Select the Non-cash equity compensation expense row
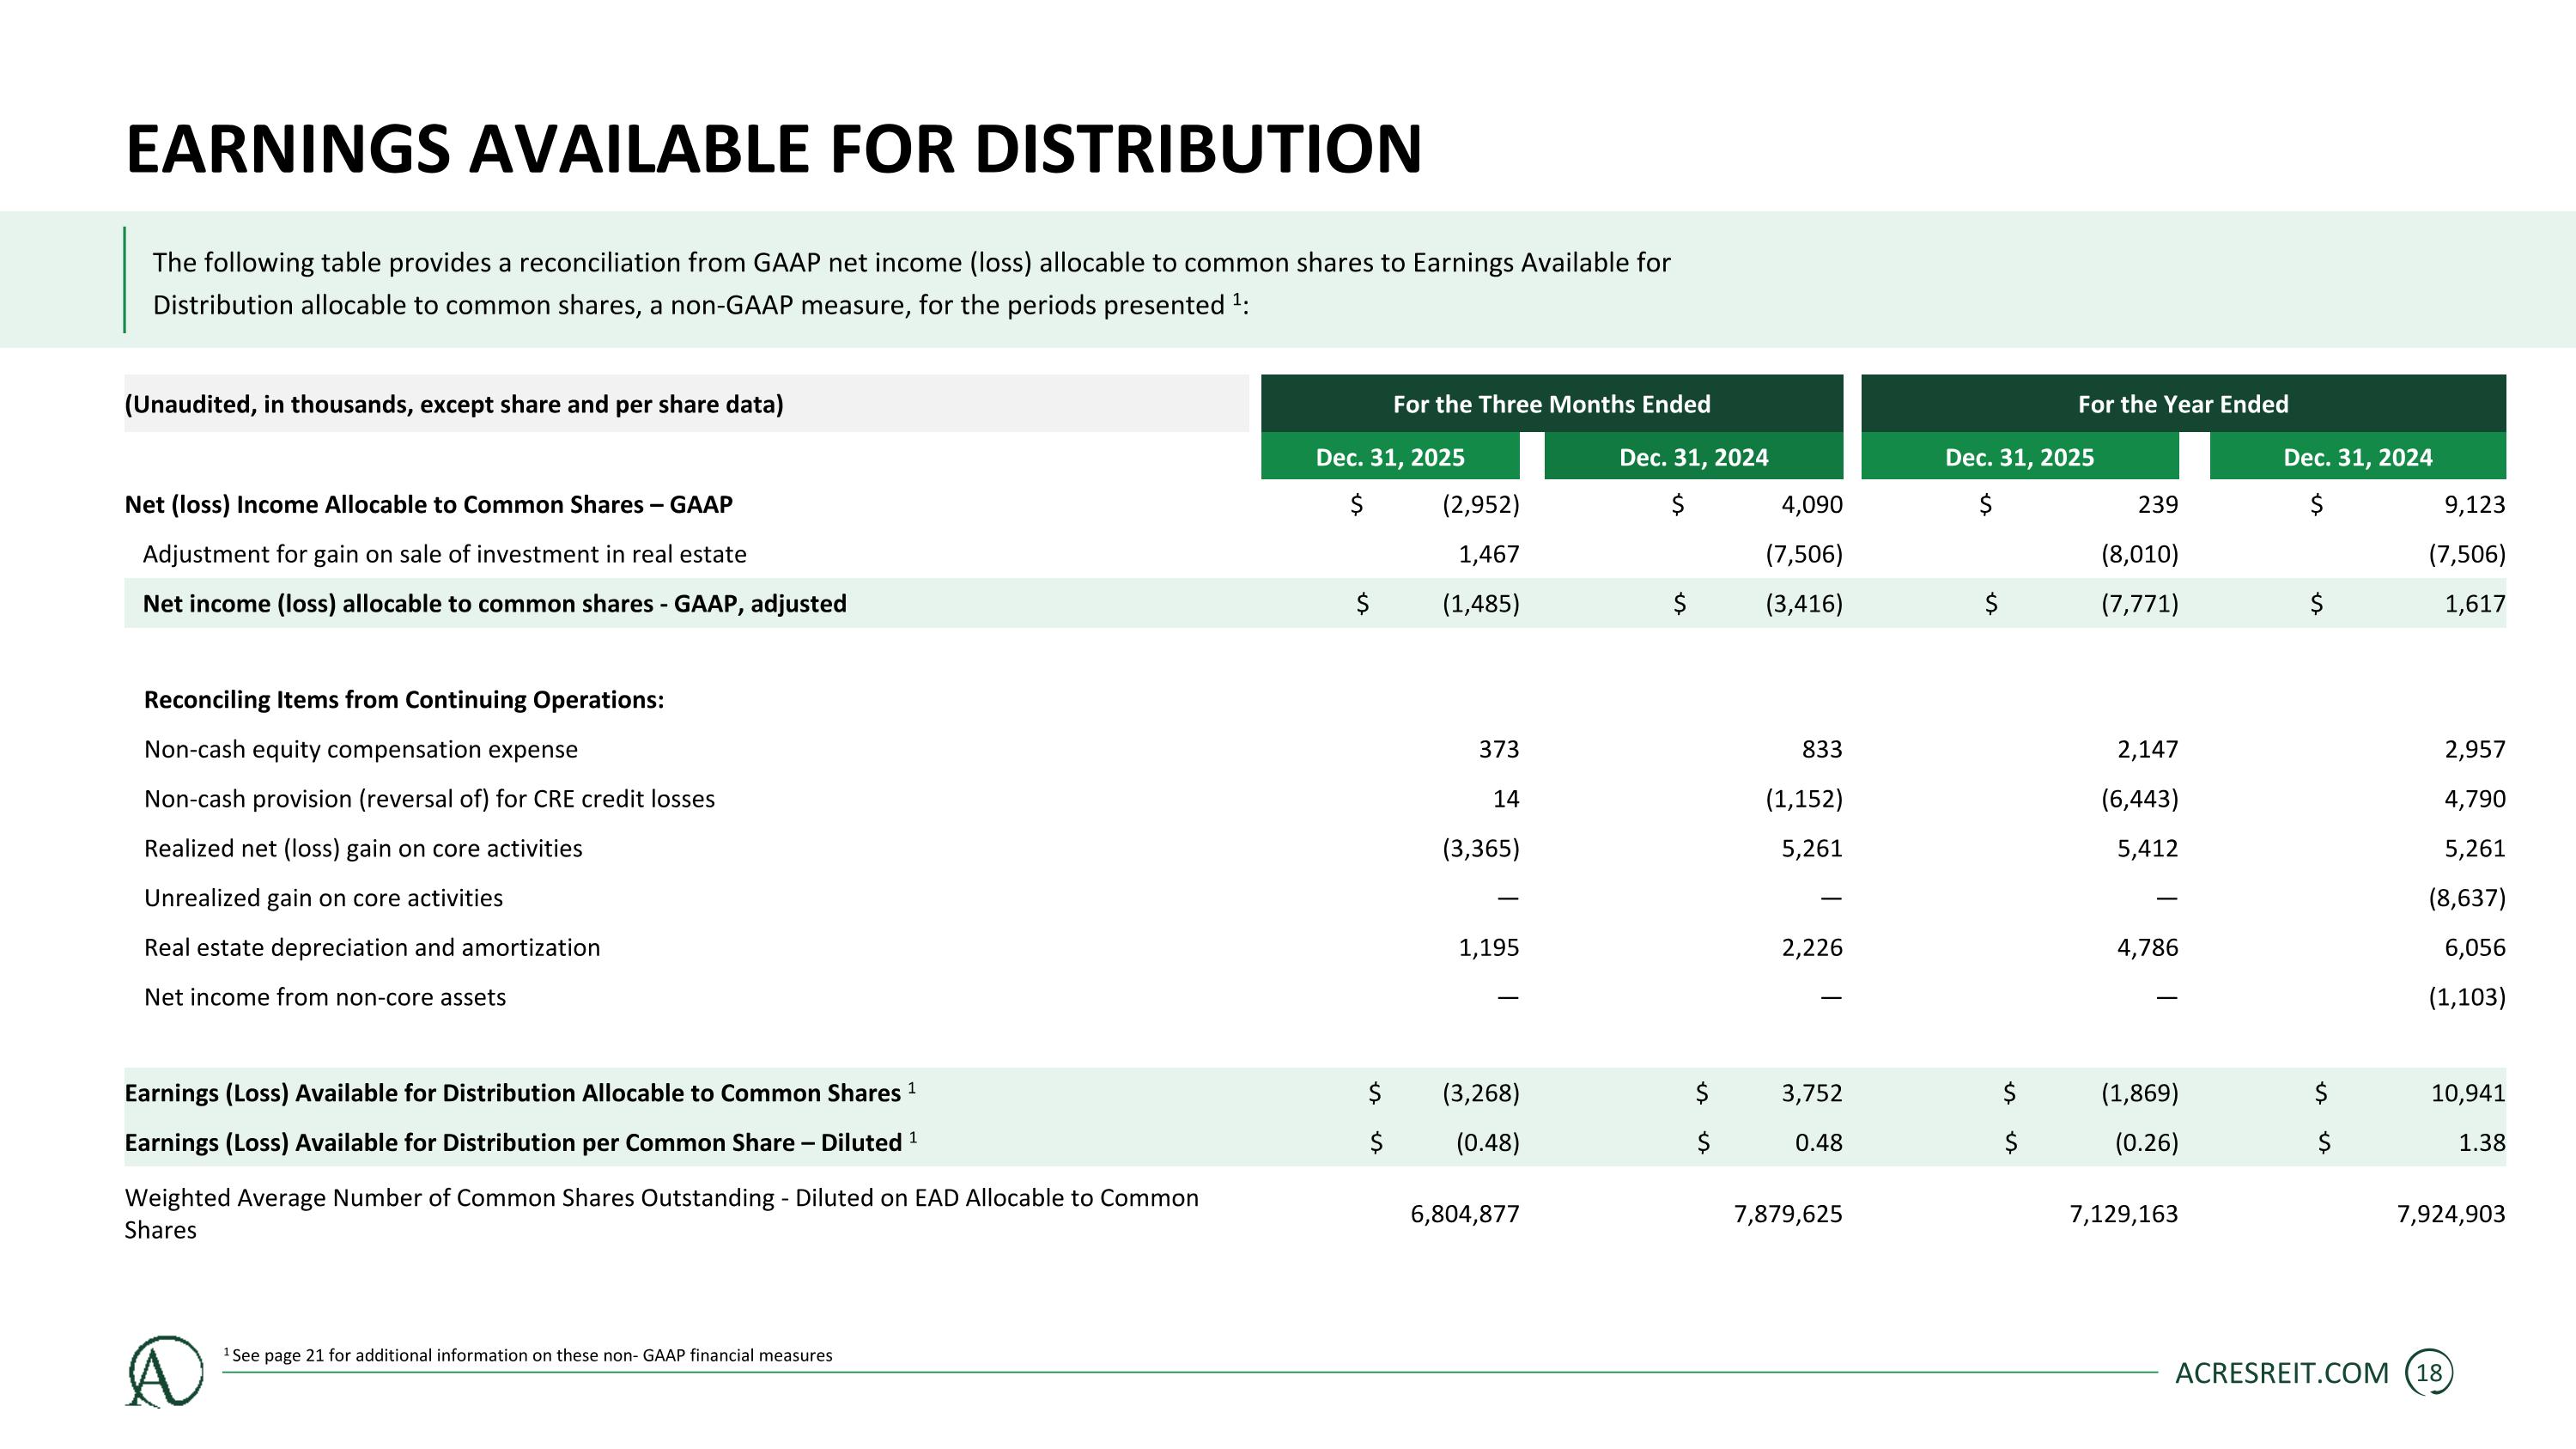The width and height of the screenshot is (2576, 1449). pos(1315,749)
